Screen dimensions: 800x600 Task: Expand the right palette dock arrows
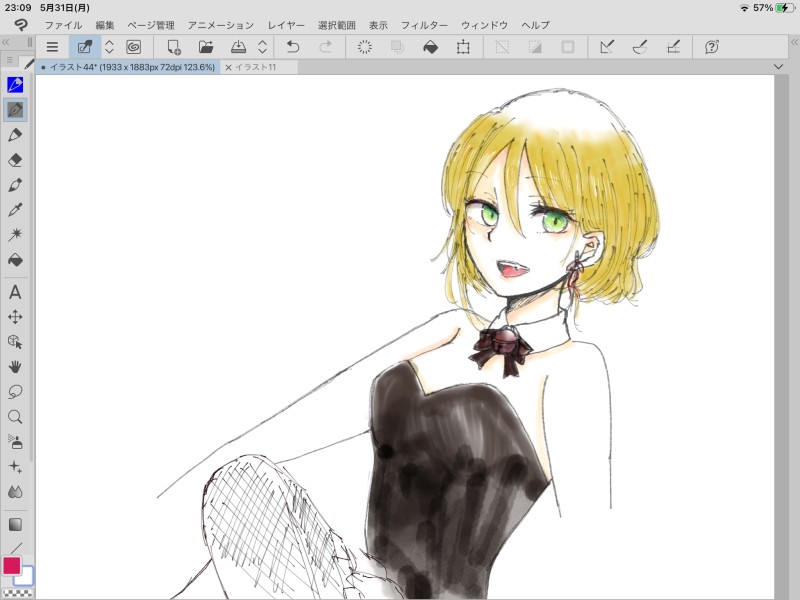(x=794, y=42)
